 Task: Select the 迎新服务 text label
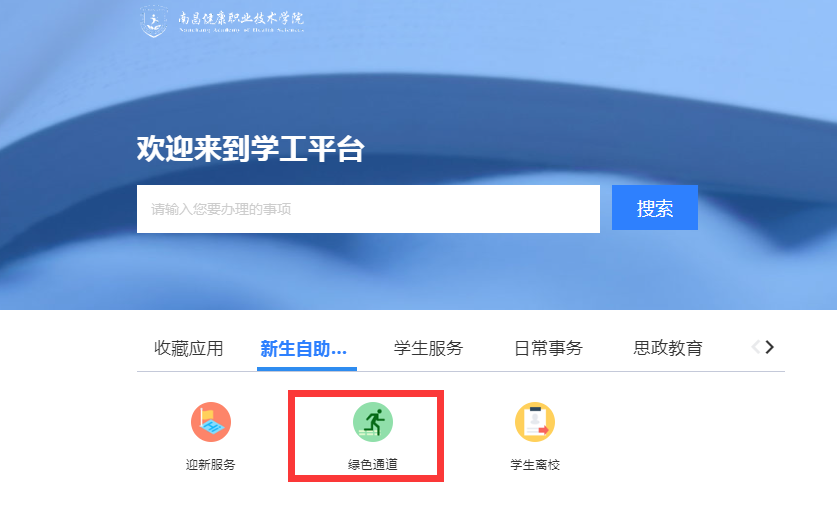[x=210, y=465]
